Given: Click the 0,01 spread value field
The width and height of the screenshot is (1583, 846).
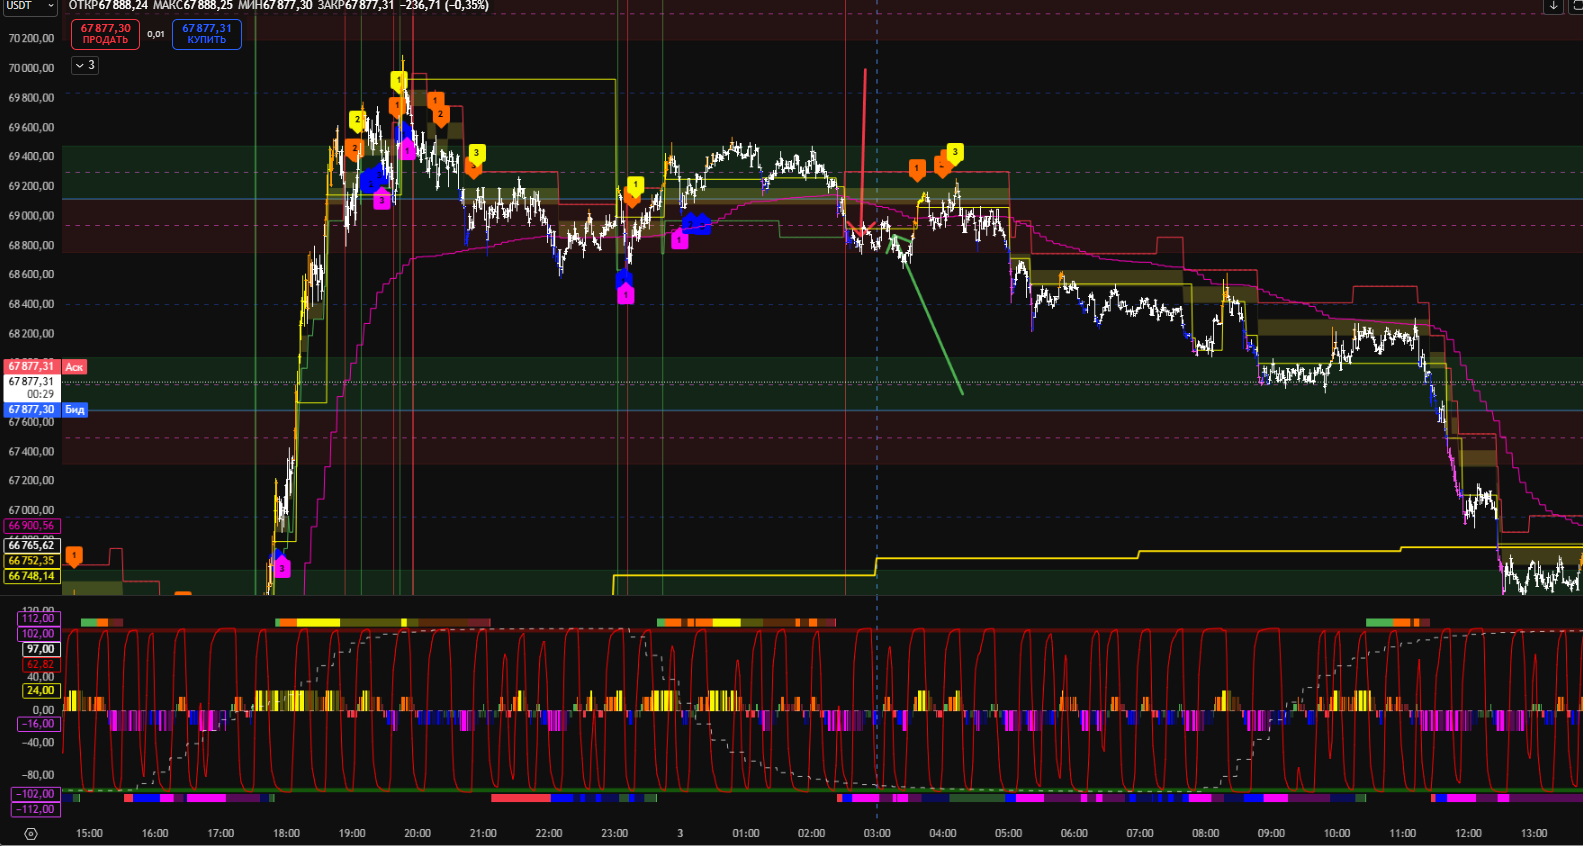Looking at the screenshot, I should (156, 34).
